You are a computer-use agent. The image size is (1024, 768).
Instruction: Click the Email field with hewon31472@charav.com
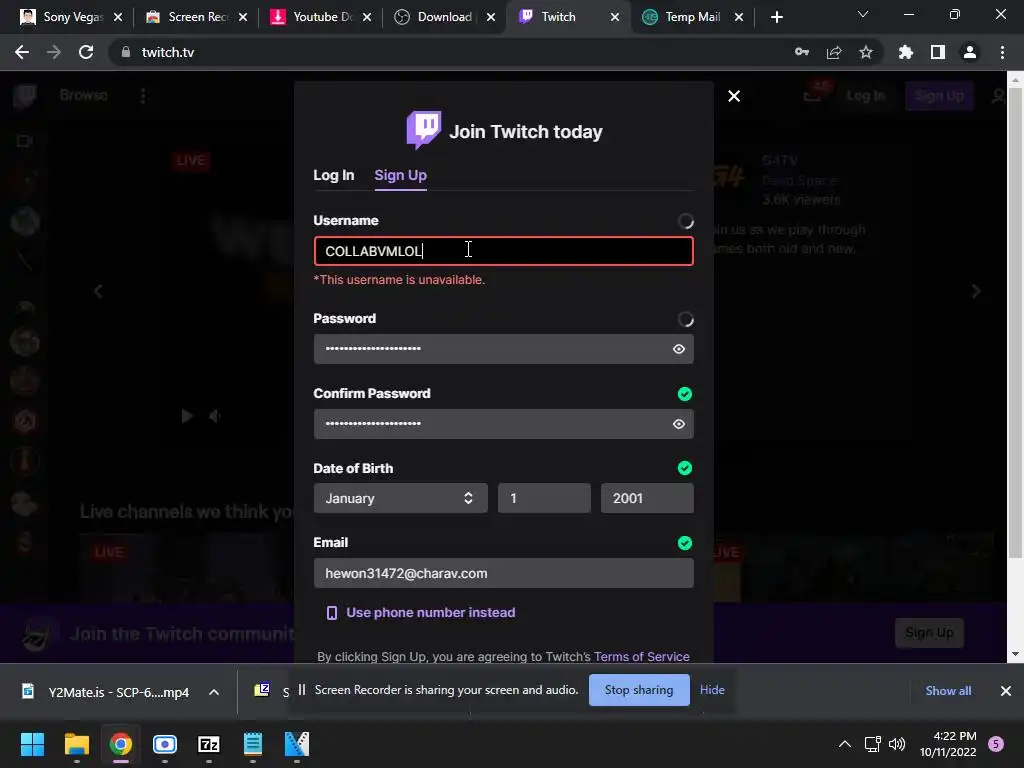504,573
